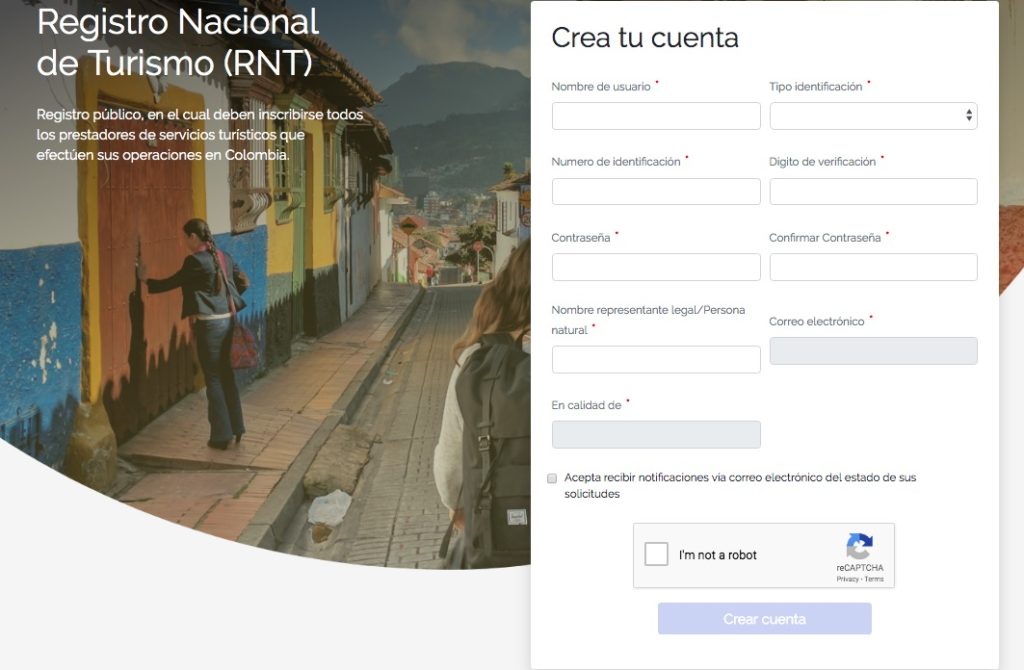
Task: Click the Tipo identificación stepper arrows
Action: coord(968,116)
